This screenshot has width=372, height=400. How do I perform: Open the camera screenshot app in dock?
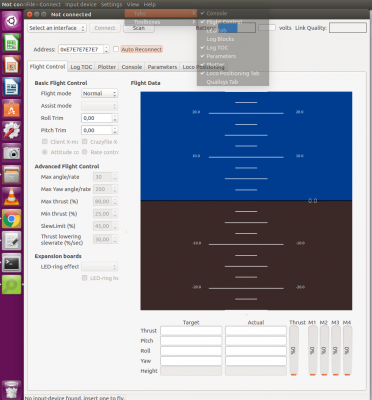click(12, 153)
